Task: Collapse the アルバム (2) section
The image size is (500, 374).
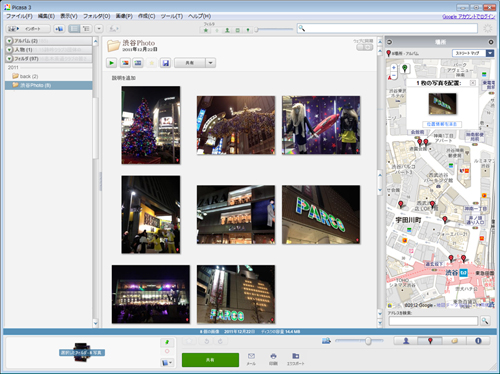Action: coord(9,41)
